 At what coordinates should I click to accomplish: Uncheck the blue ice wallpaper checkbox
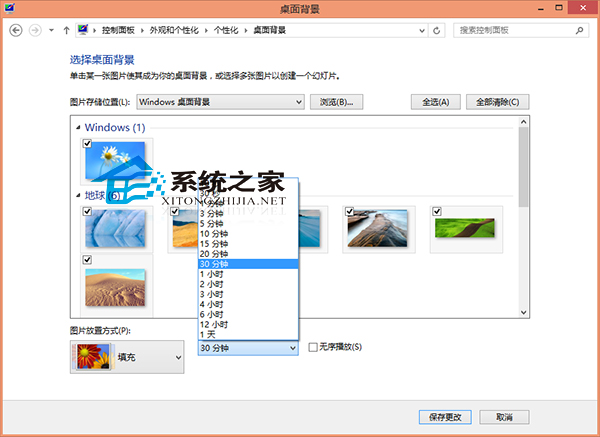87,211
